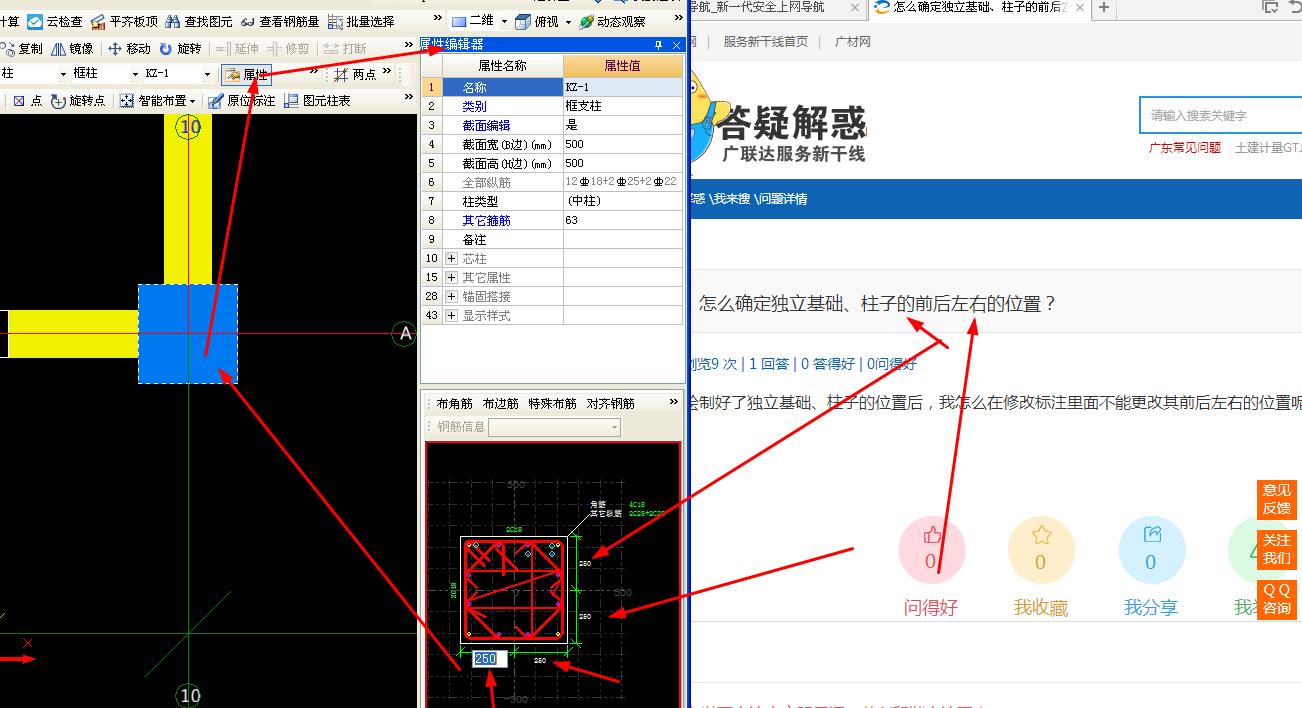Open the 钢筋信息 combo box
This screenshot has width=1302, height=708.
(554, 427)
